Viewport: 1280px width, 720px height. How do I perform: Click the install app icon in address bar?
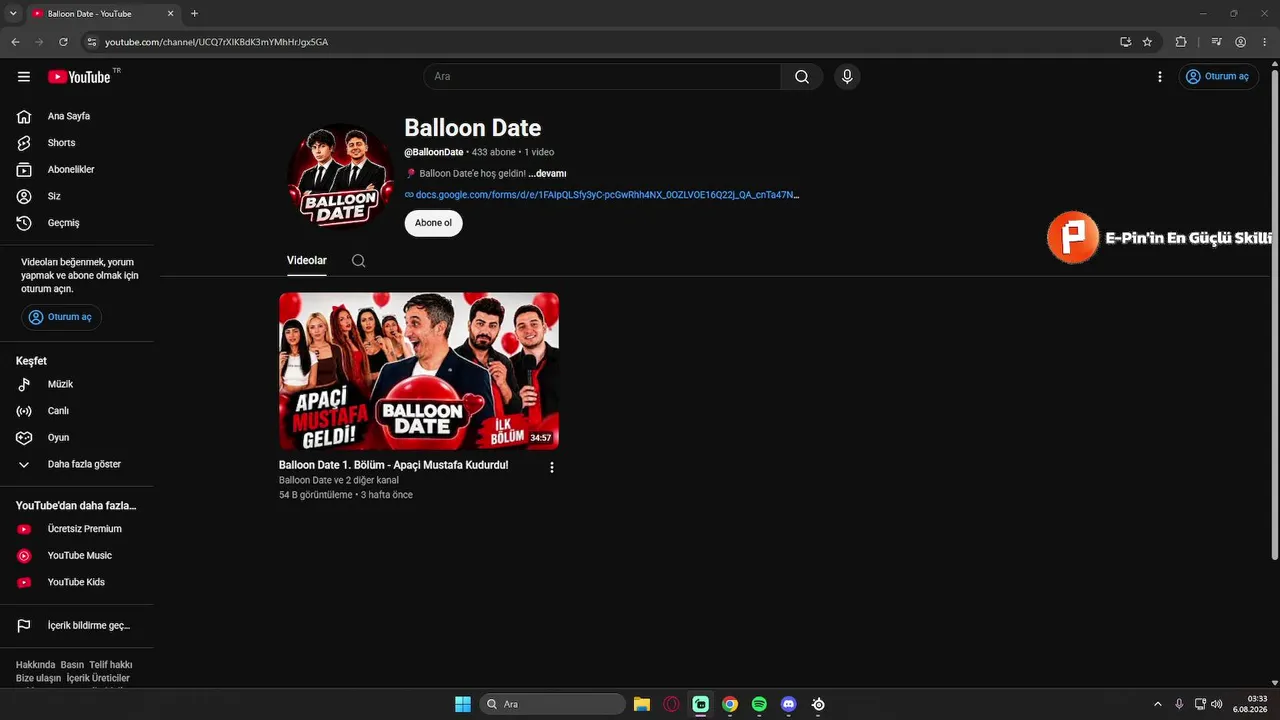1125,42
